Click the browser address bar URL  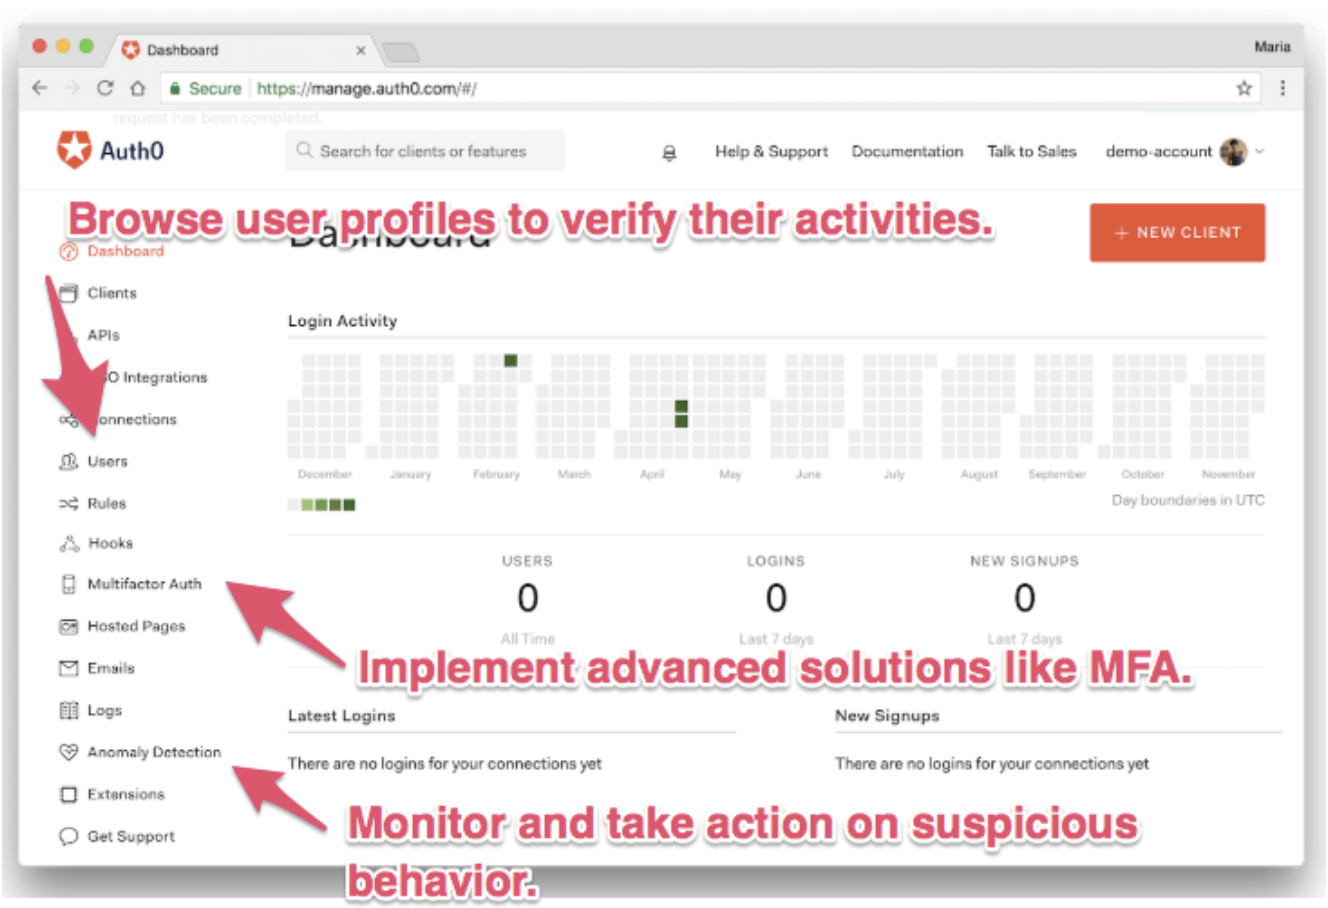367,88
